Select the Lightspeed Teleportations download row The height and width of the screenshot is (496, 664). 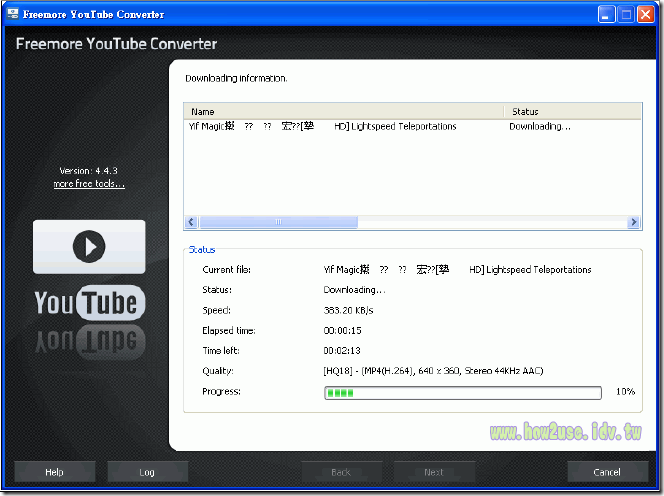[x=322, y=127]
